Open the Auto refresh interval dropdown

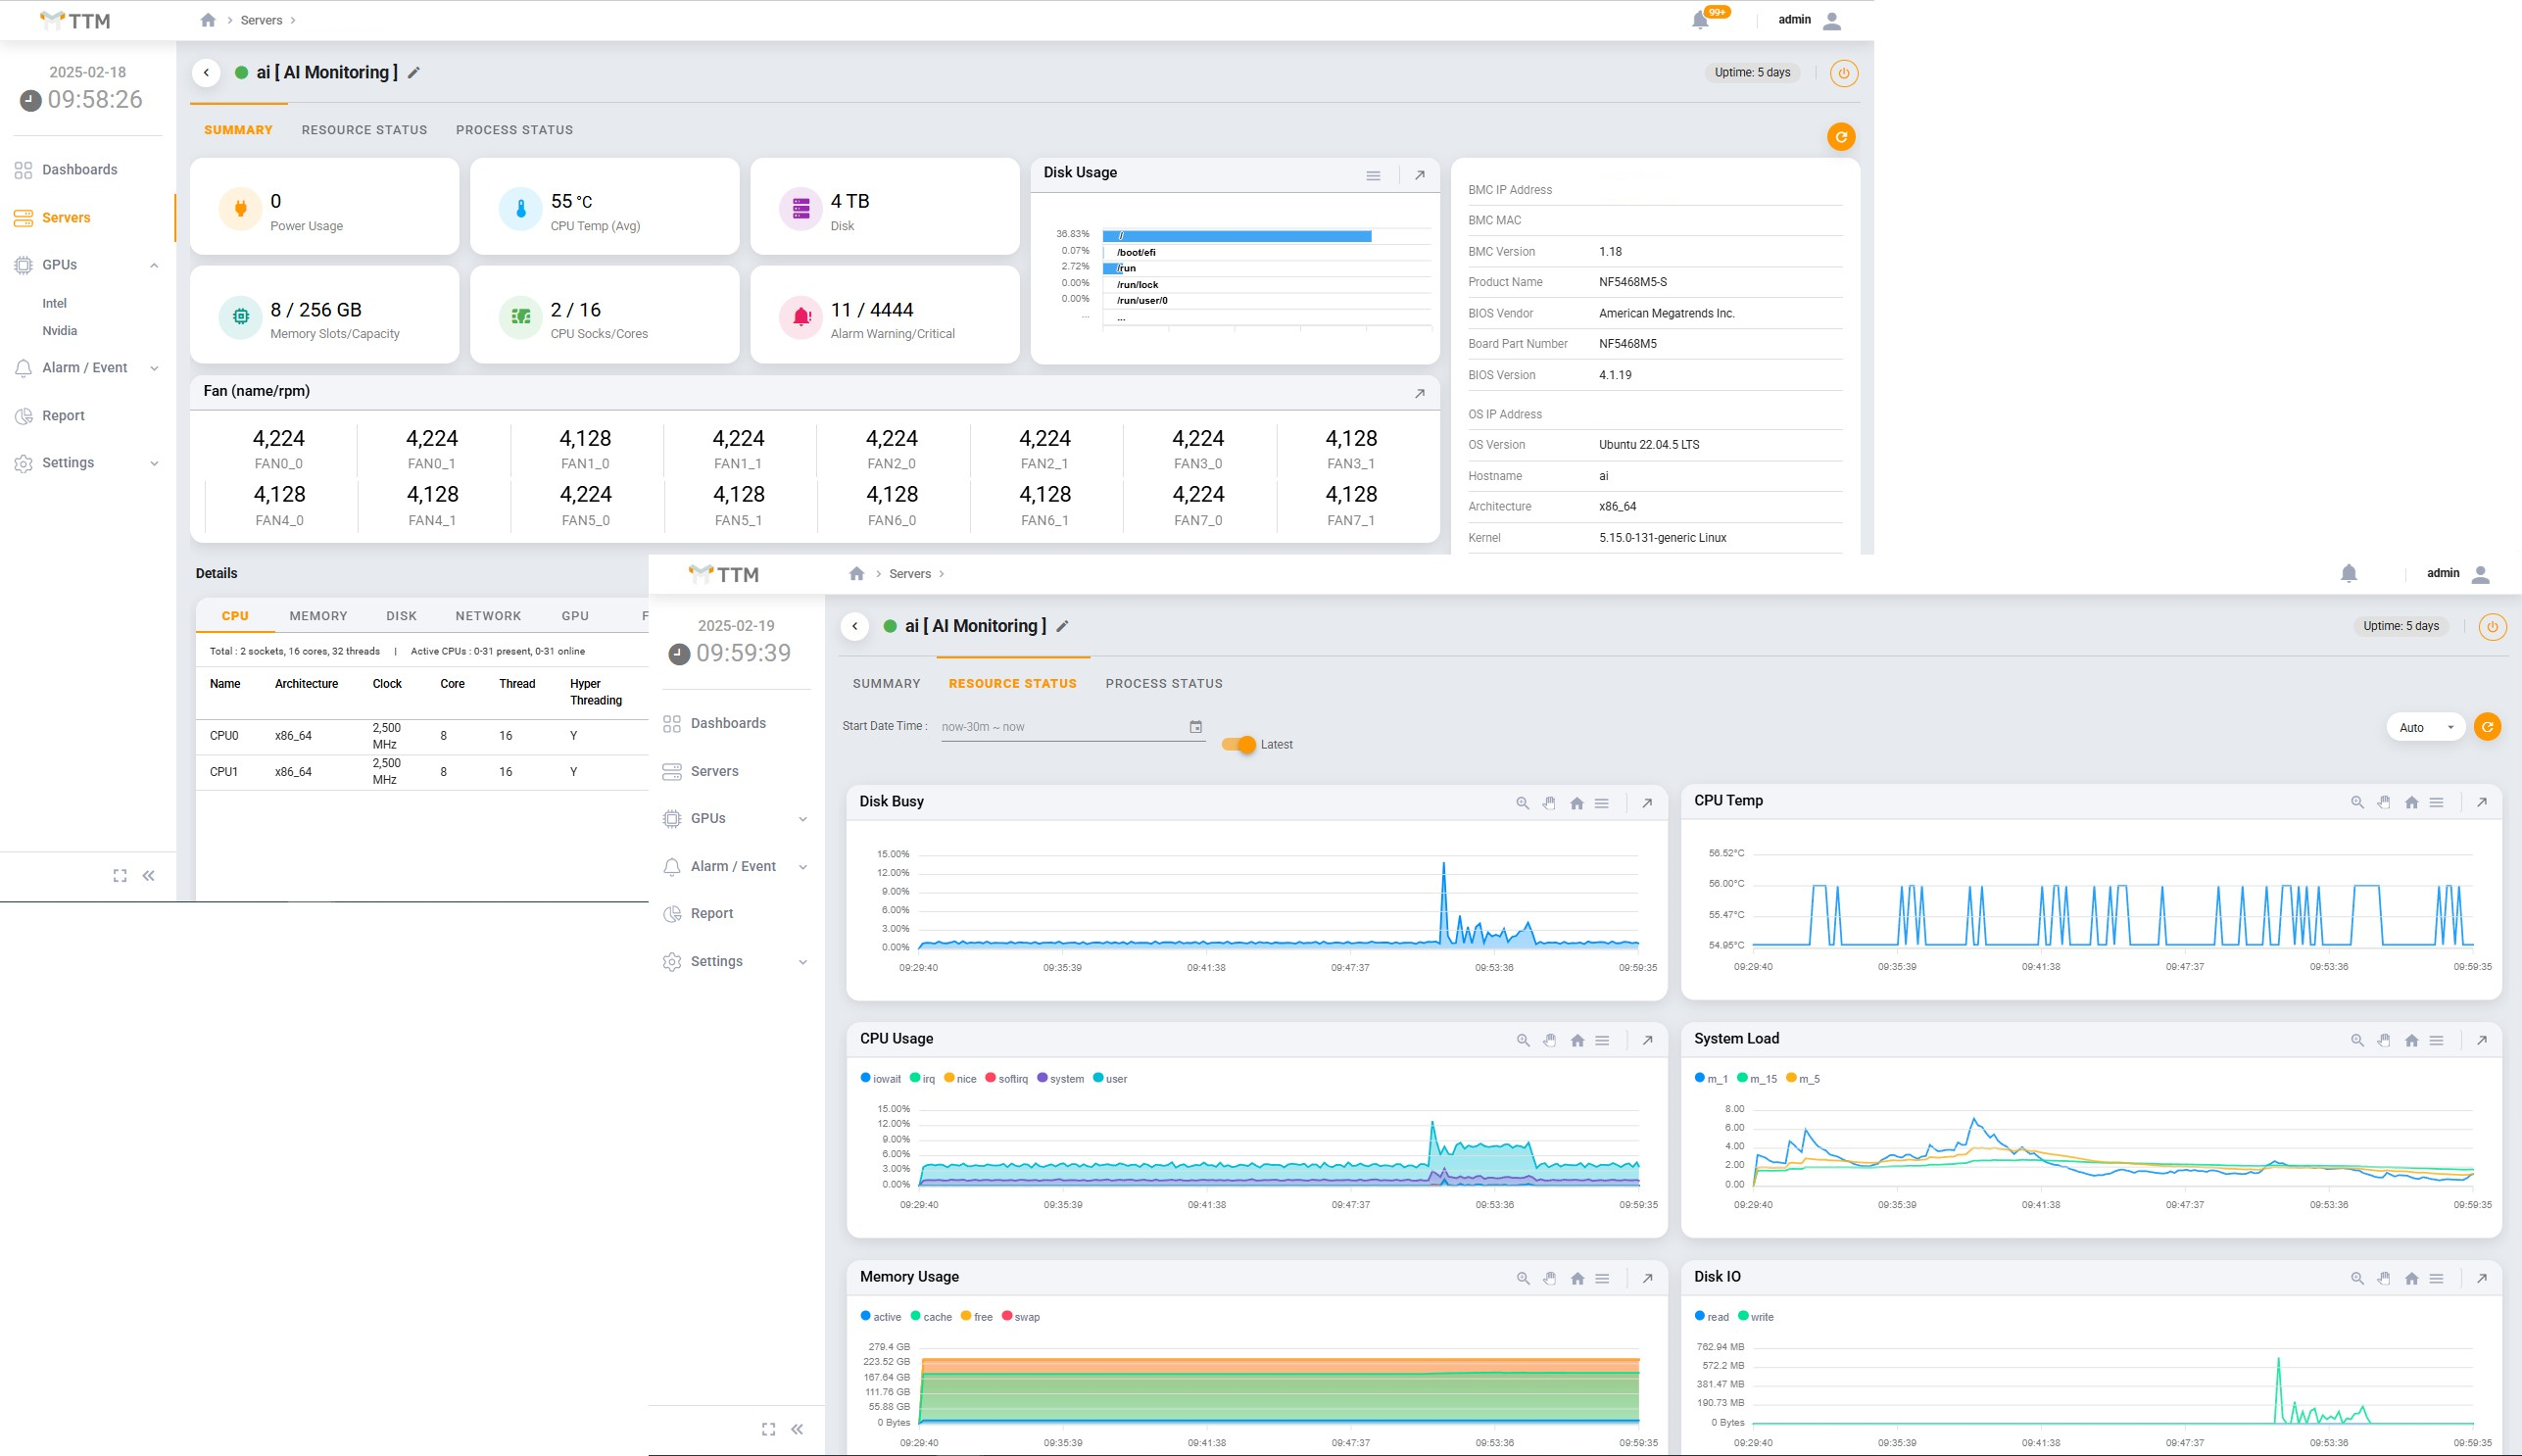(2427, 728)
